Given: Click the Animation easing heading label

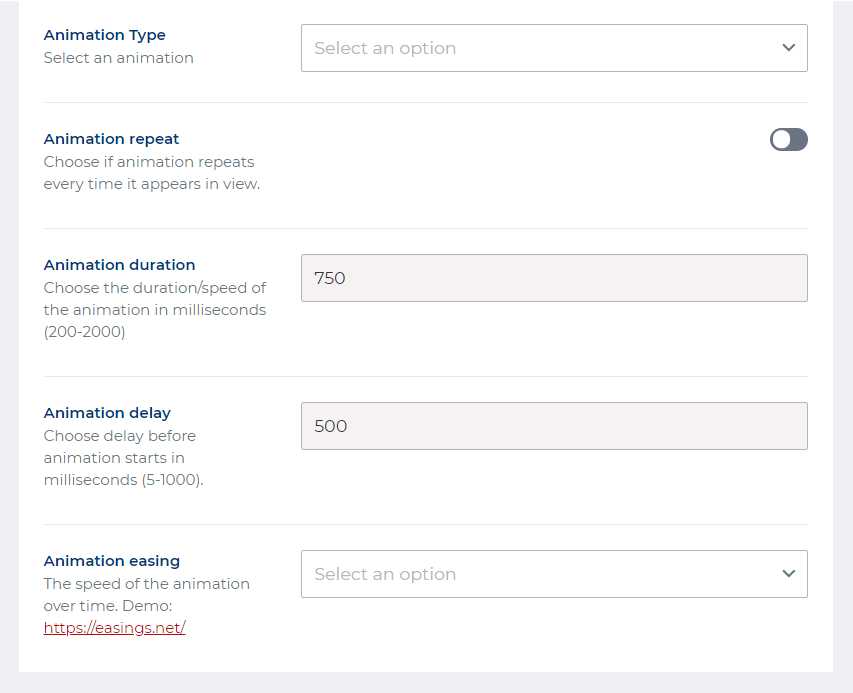Looking at the screenshot, I should pyautogui.click(x=112, y=561).
